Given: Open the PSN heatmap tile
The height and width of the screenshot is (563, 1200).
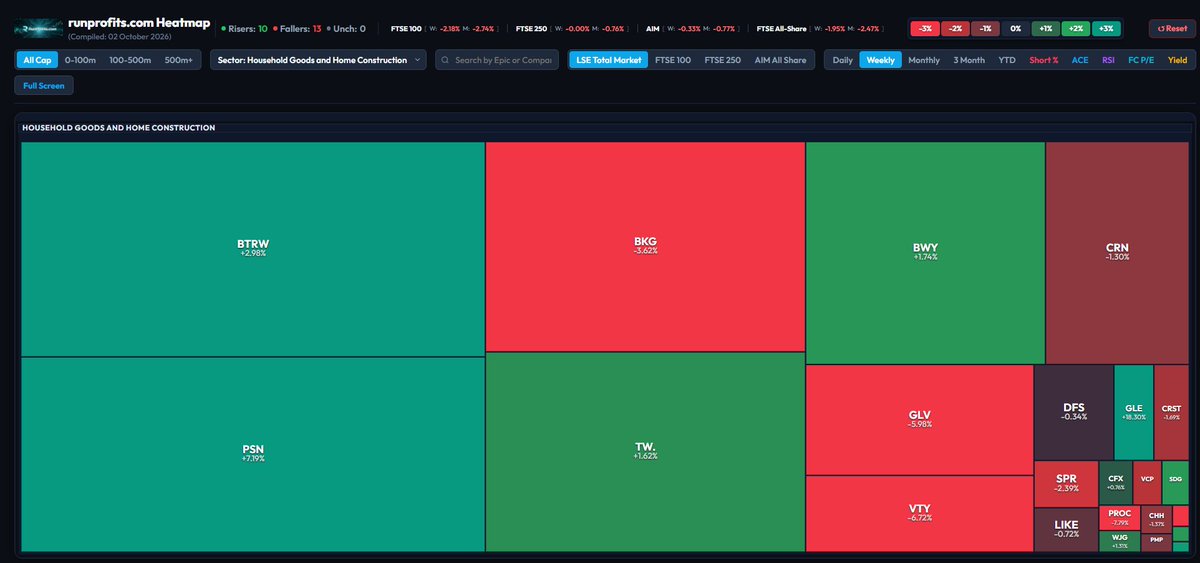Looking at the screenshot, I should pyautogui.click(x=253, y=454).
